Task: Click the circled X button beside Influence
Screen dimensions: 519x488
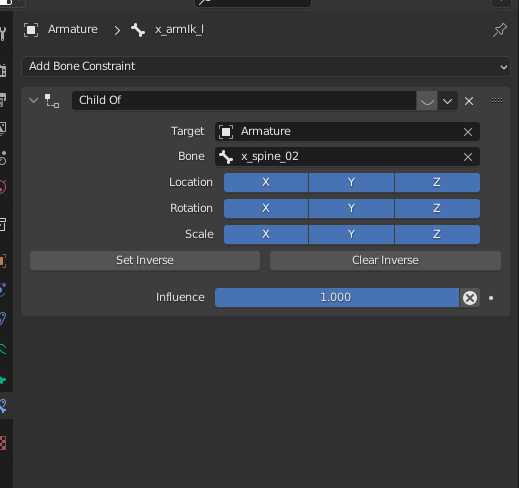Action: coord(470,298)
